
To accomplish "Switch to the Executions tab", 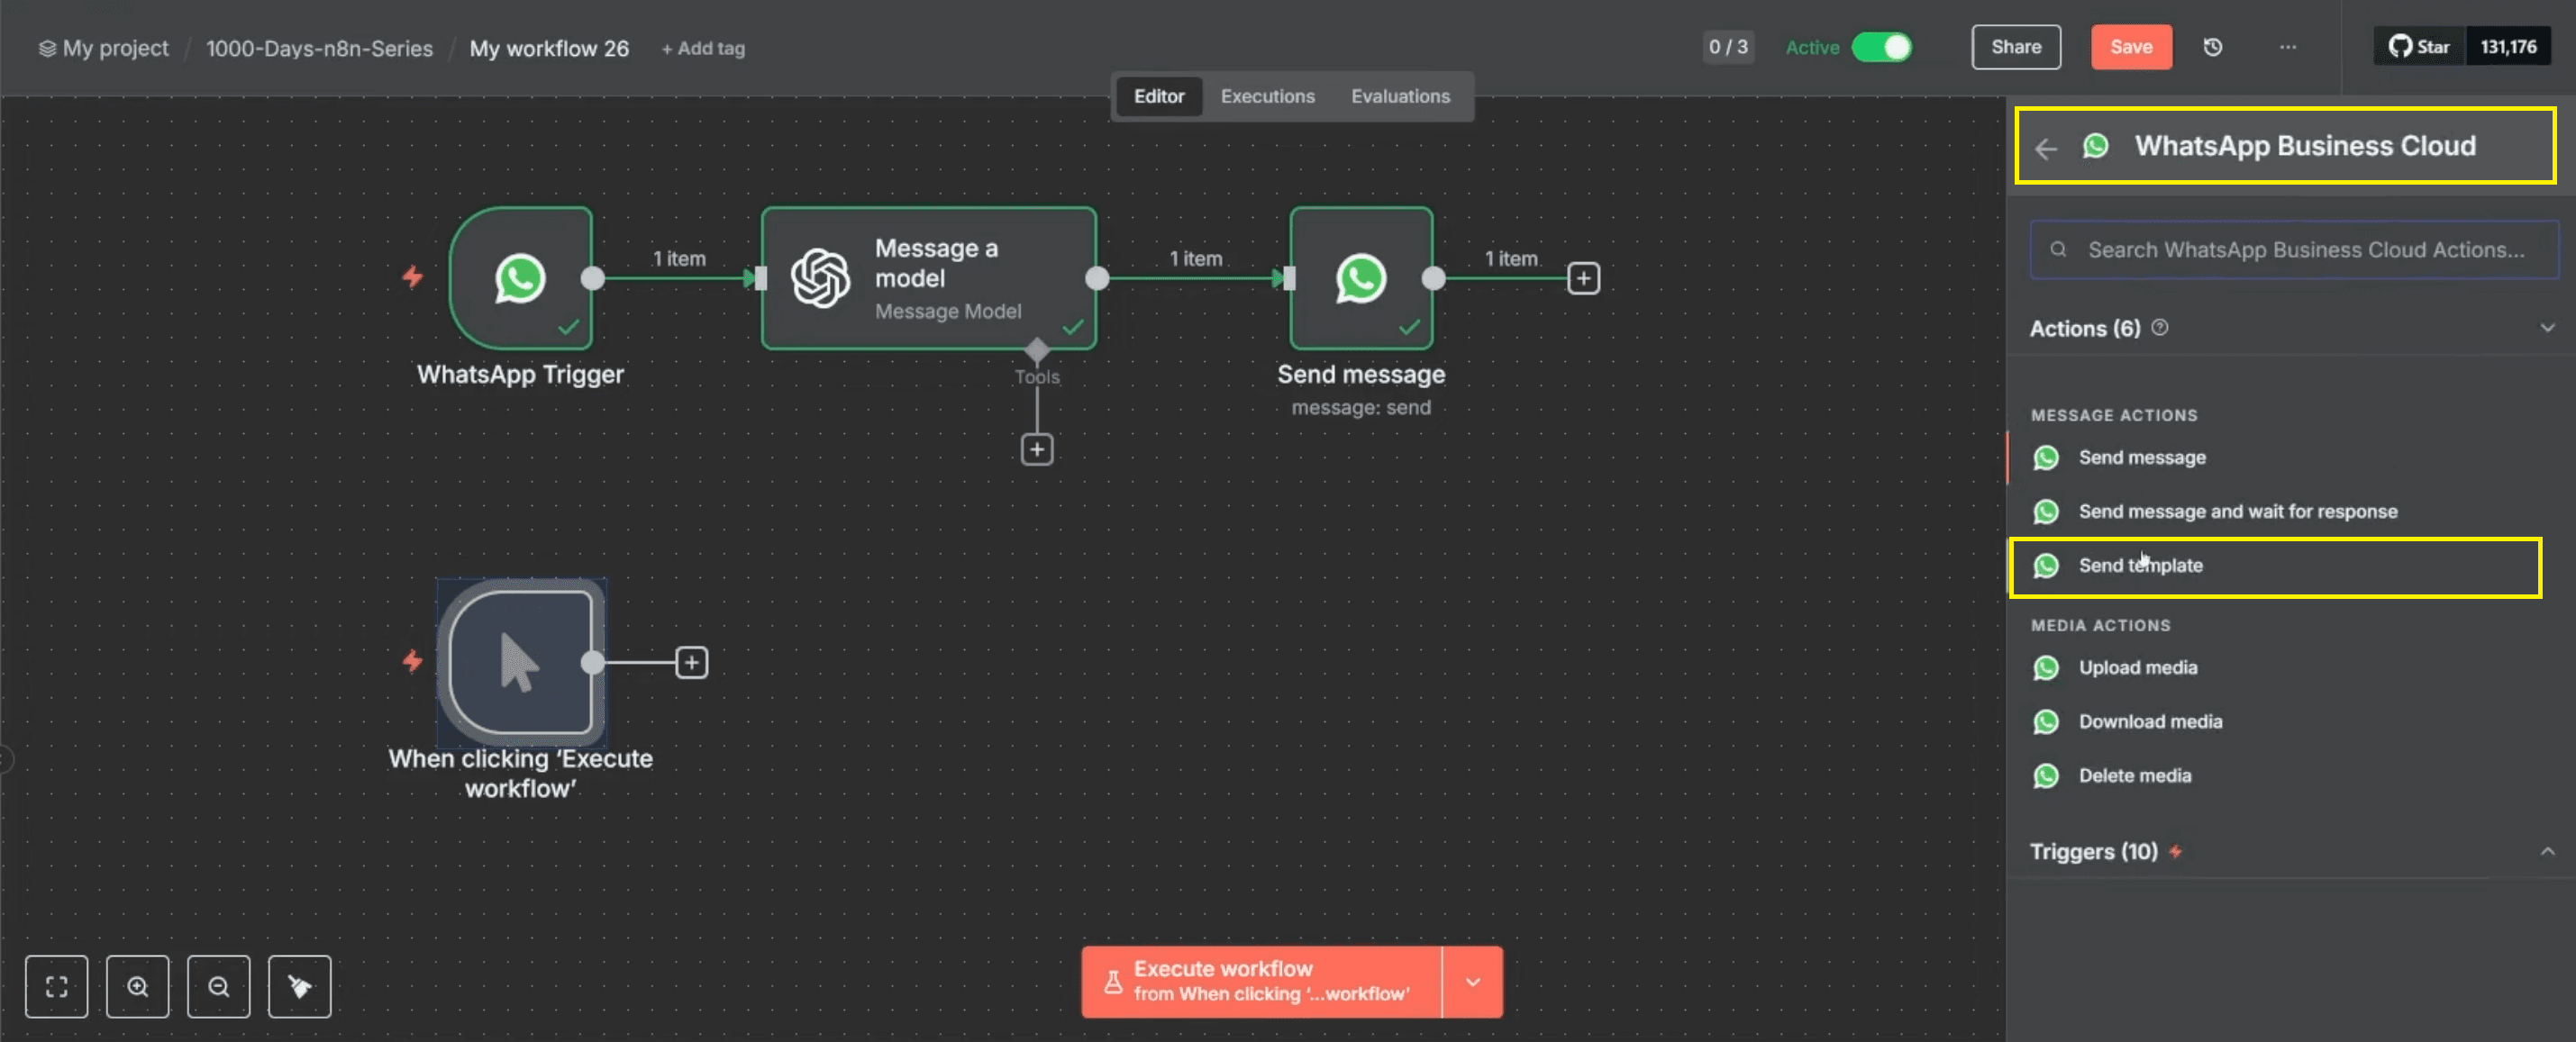I will point(1267,96).
